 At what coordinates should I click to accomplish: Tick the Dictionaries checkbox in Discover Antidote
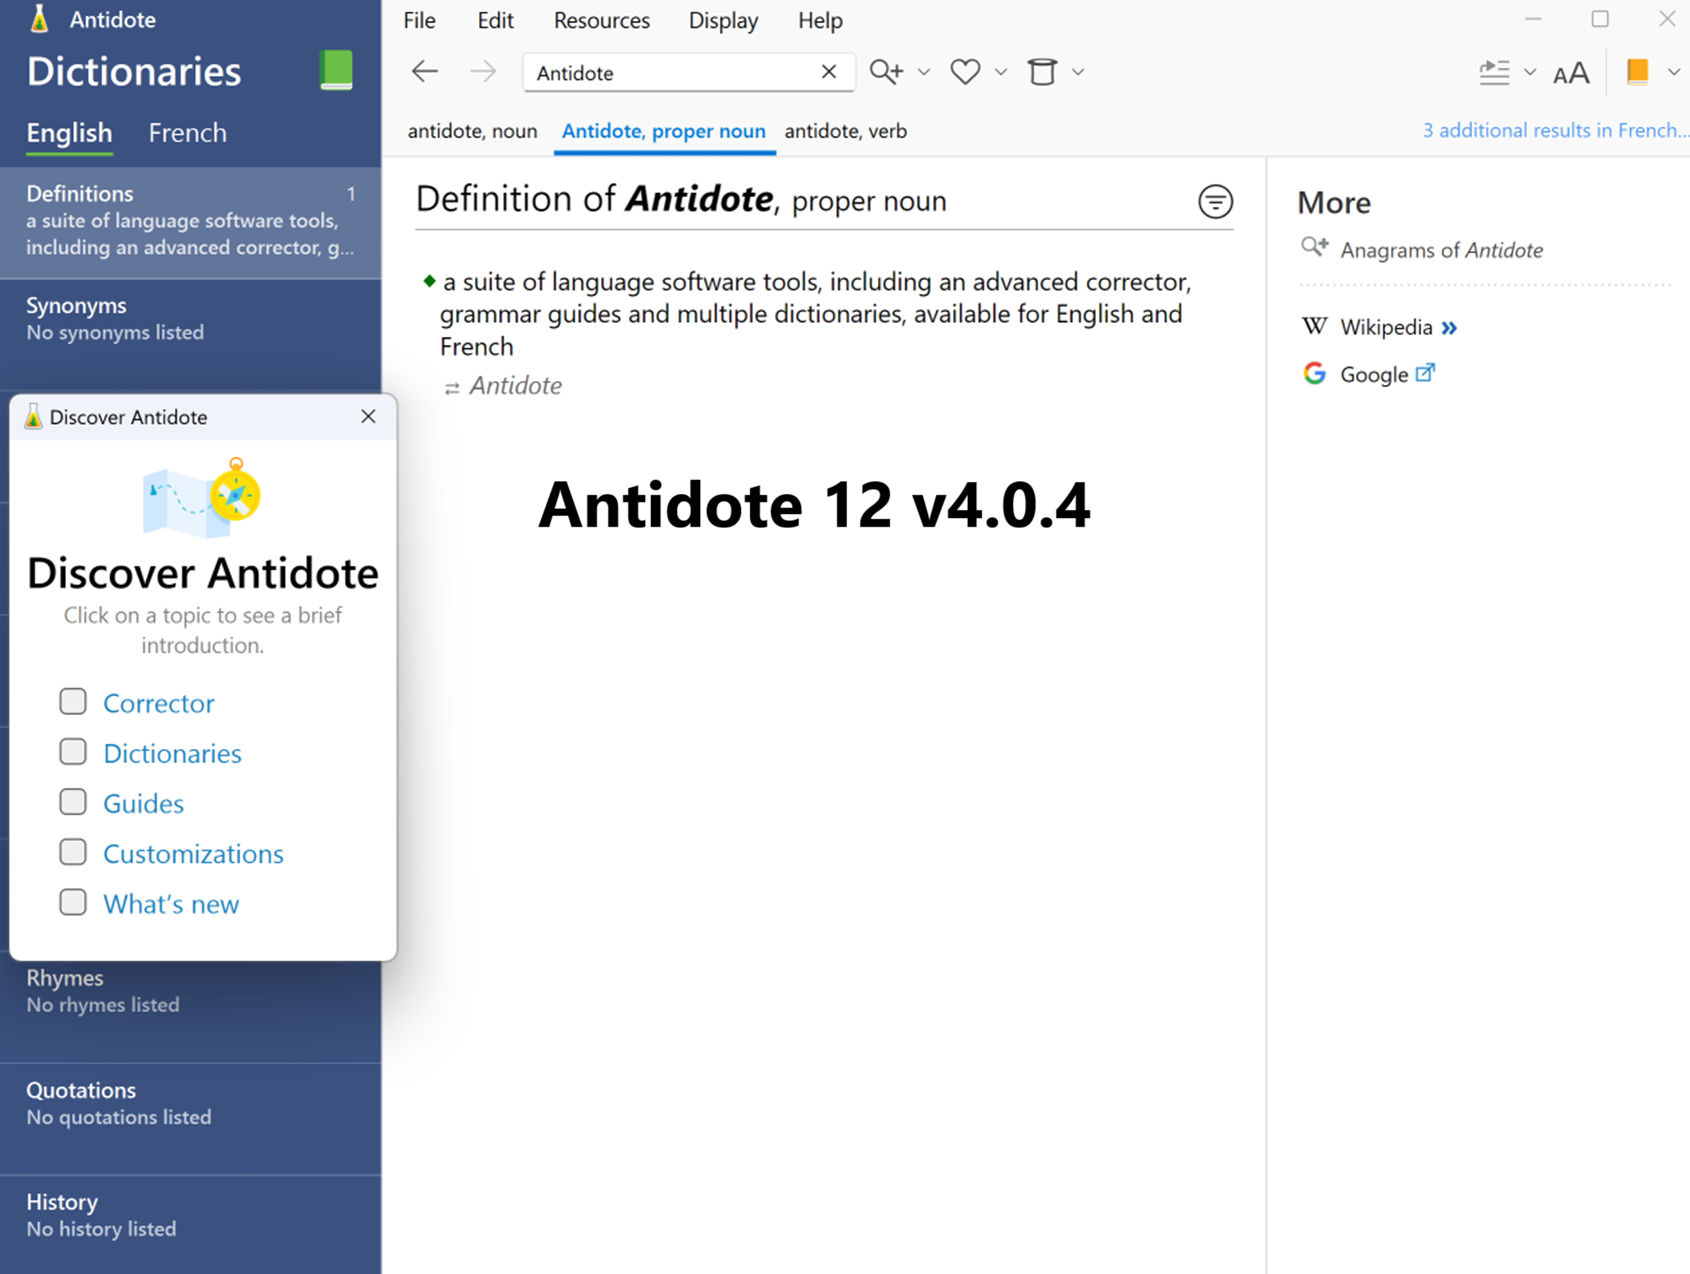[x=73, y=752]
